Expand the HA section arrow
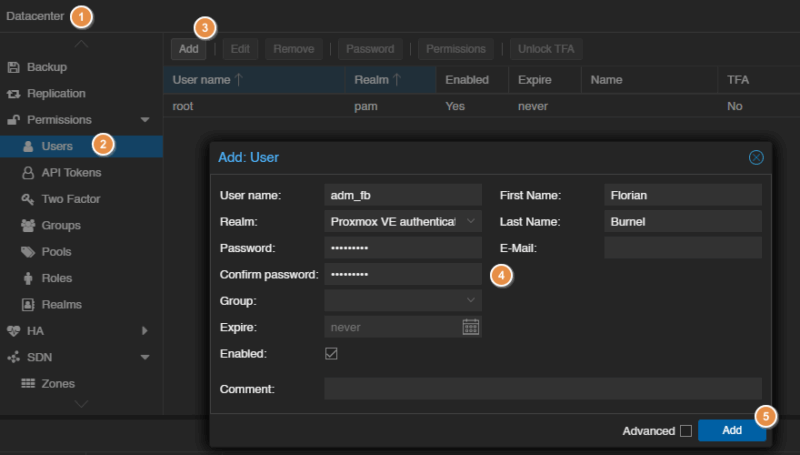This screenshot has height=455, width=800. 145,330
